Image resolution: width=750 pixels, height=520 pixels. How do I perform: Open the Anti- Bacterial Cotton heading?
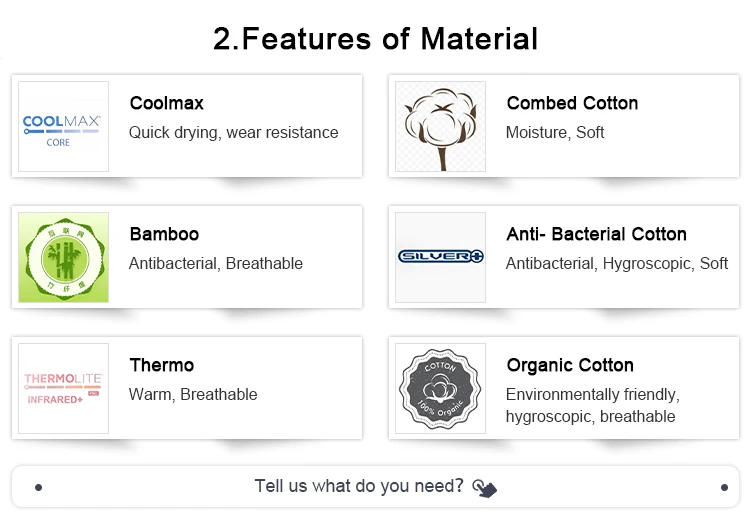click(x=596, y=234)
